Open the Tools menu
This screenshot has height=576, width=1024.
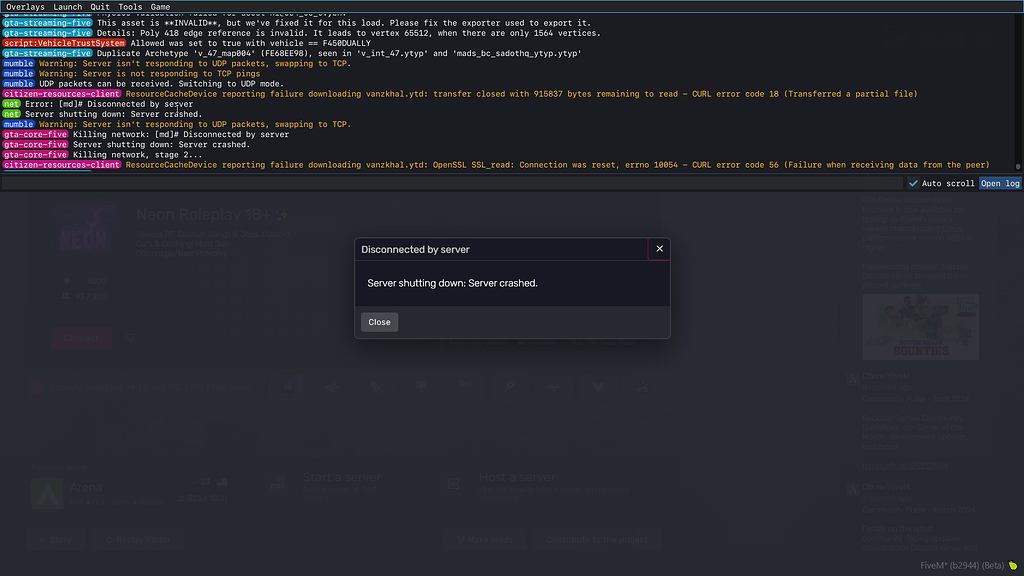click(x=131, y=6)
